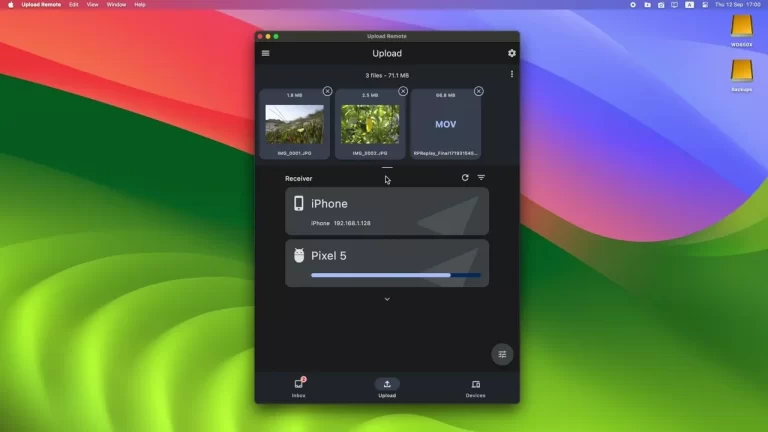This screenshot has width=768, height=432.
Task: Remove IMG_0002.JPG from selection
Action: pyautogui.click(x=403, y=91)
